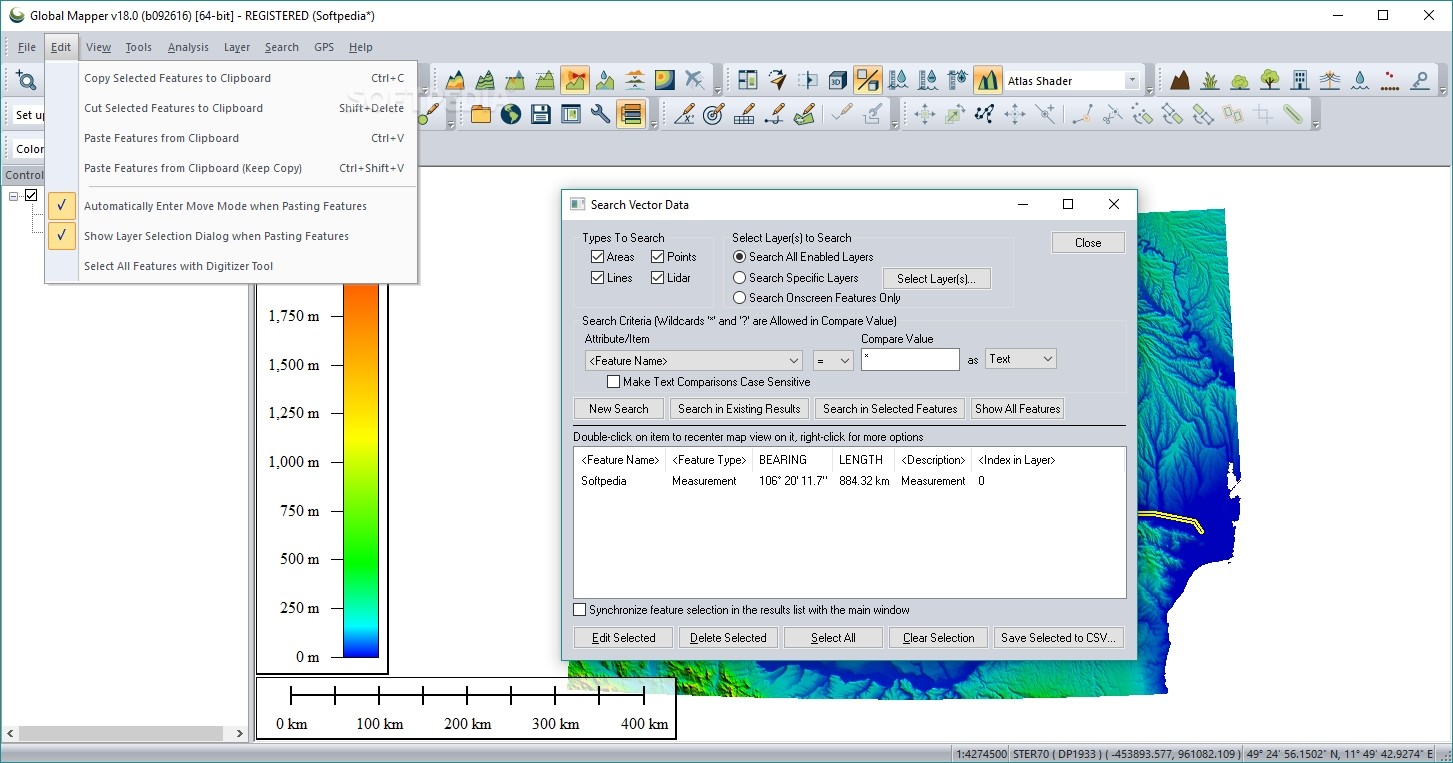
Task: Click the range ring target pencil icon
Action: point(714,114)
